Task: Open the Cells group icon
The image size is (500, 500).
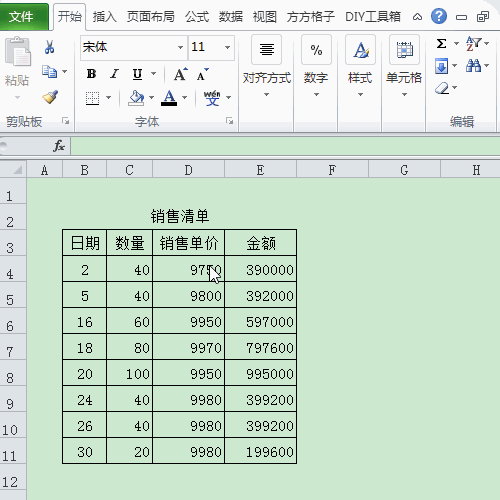Action: (404, 50)
